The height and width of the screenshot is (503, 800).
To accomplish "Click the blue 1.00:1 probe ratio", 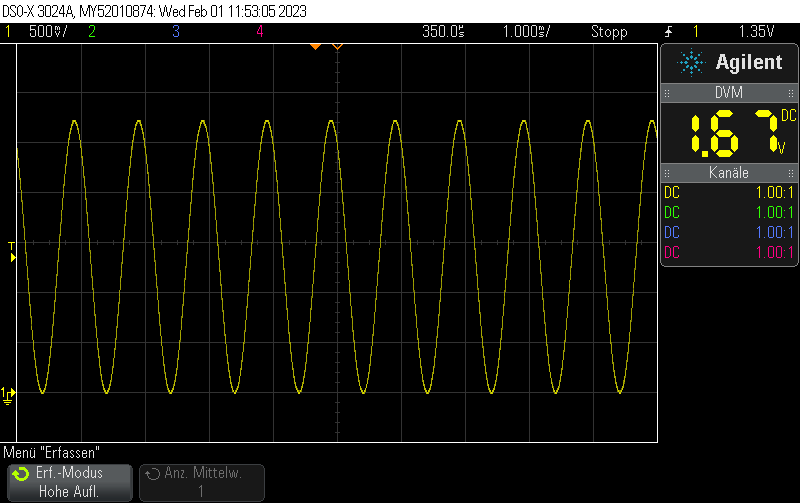I will tap(774, 233).
